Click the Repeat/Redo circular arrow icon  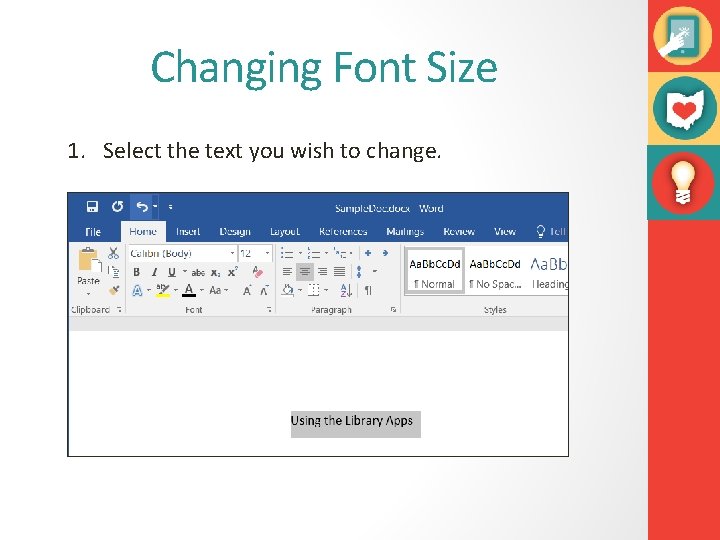tap(118, 207)
